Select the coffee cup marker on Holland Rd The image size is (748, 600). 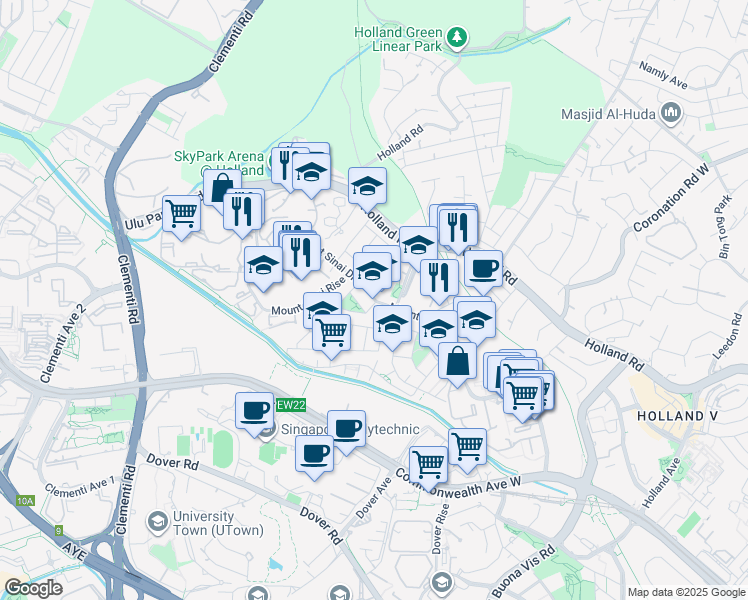tap(483, 270)
